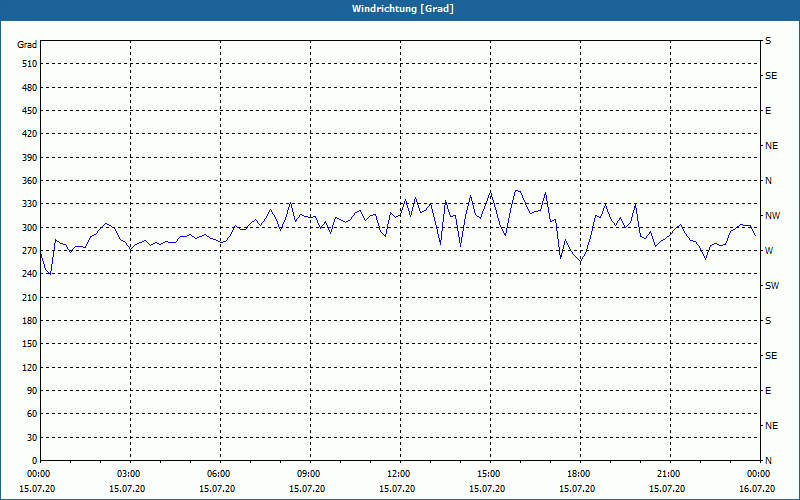This screenshot has height=500, width=800.
Task: Select the 180 degree axis label
Action: click(x=30, y=321)
